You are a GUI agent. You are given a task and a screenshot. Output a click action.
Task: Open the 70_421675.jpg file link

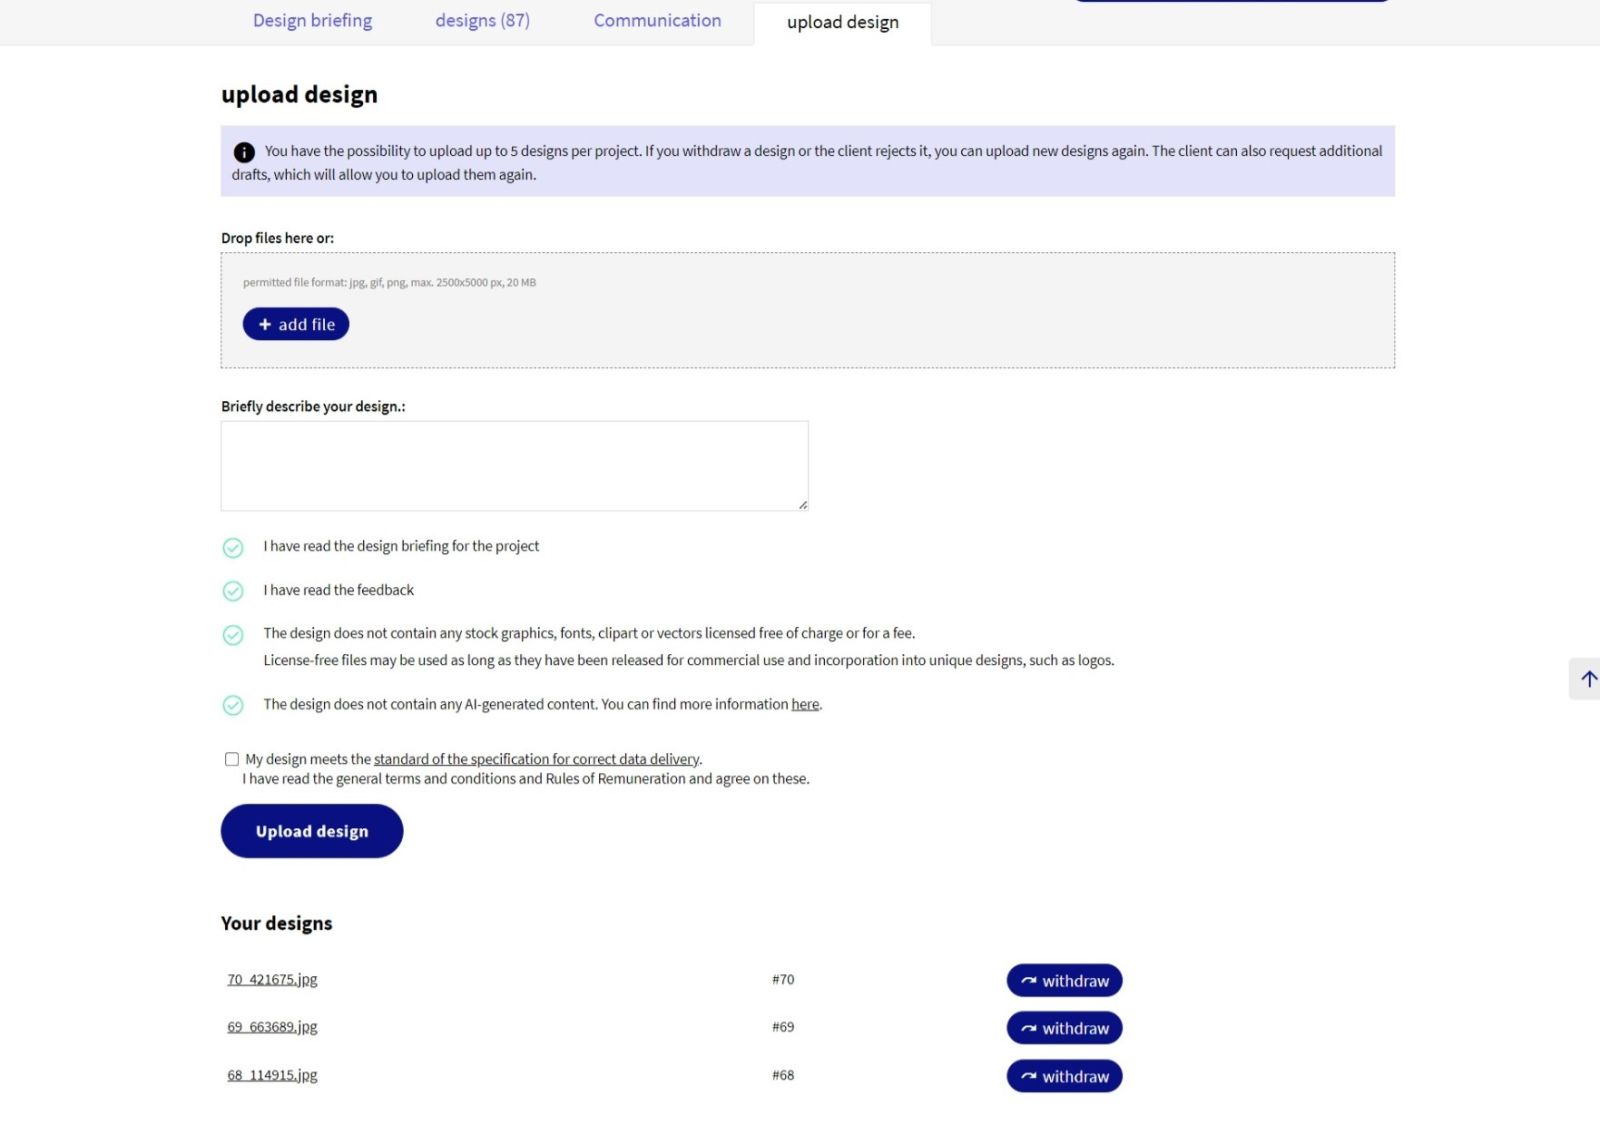[272, 979]
